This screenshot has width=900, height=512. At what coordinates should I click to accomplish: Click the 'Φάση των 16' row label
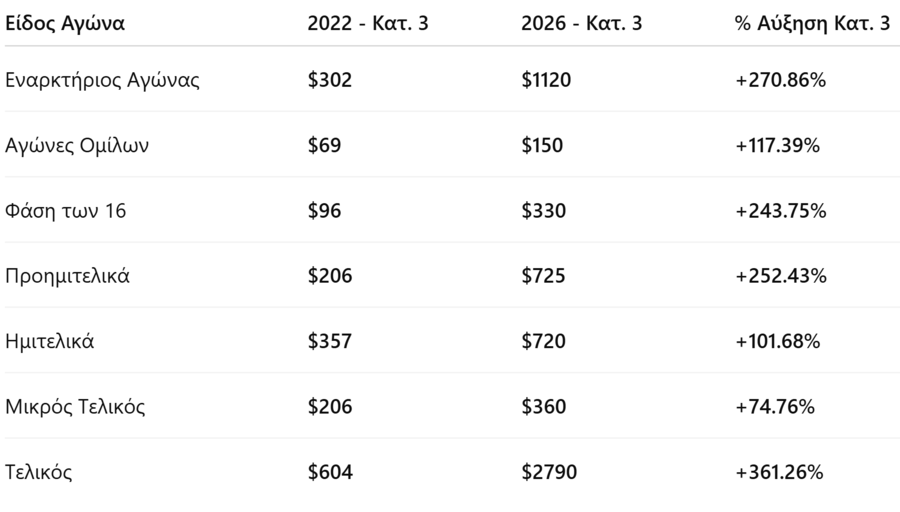[66, 211]
